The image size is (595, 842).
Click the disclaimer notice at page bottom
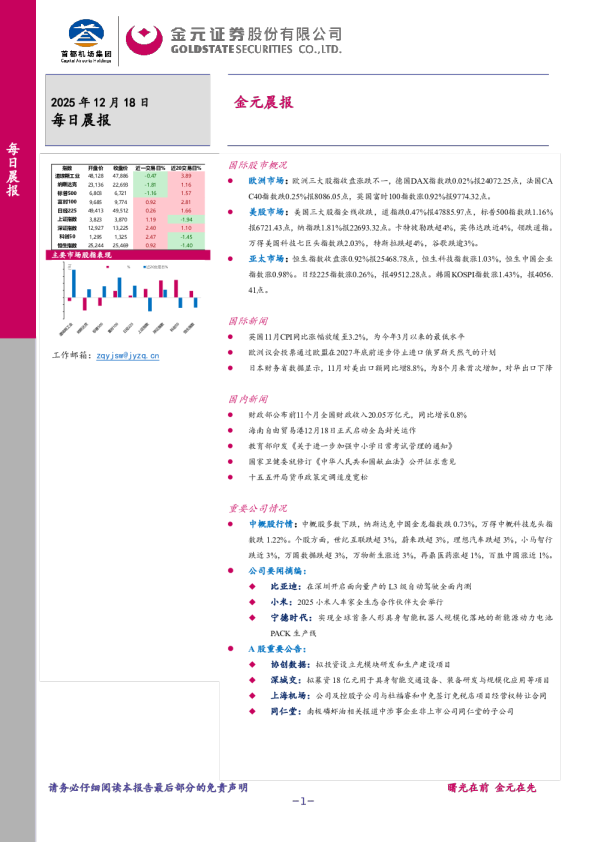(148, 787)
